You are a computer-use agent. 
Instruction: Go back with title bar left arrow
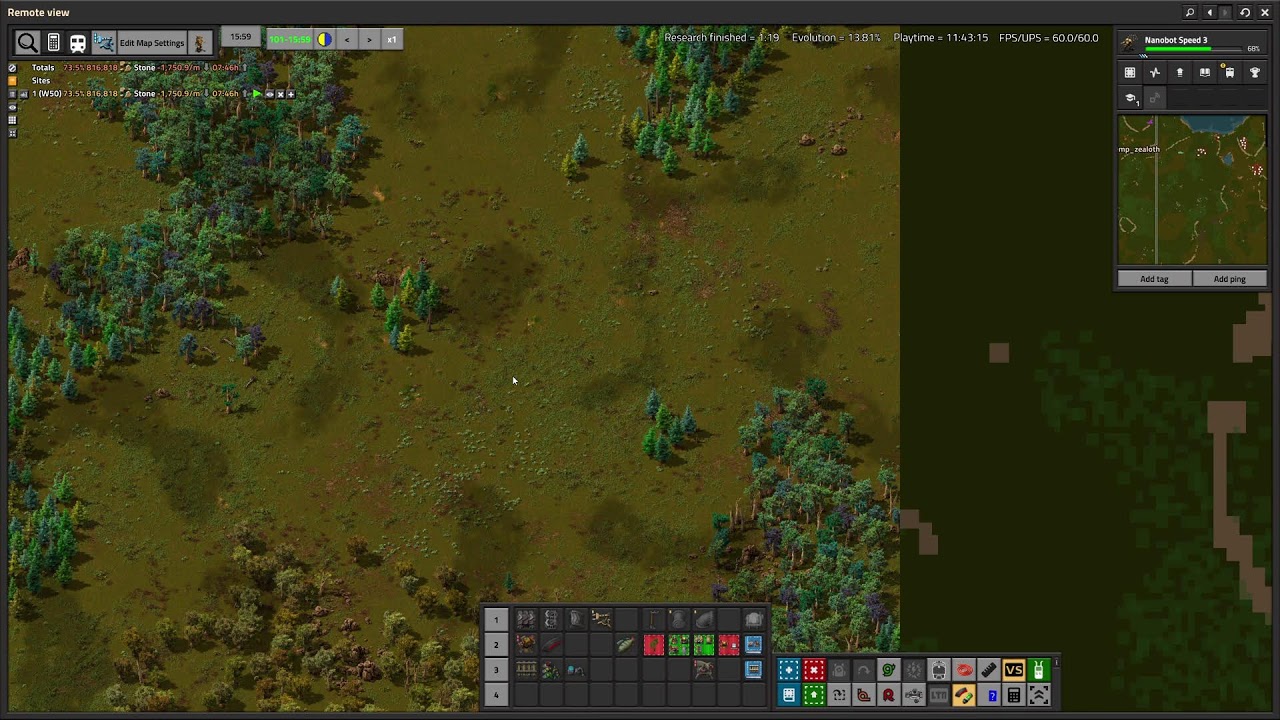[x=1210, y=12]
